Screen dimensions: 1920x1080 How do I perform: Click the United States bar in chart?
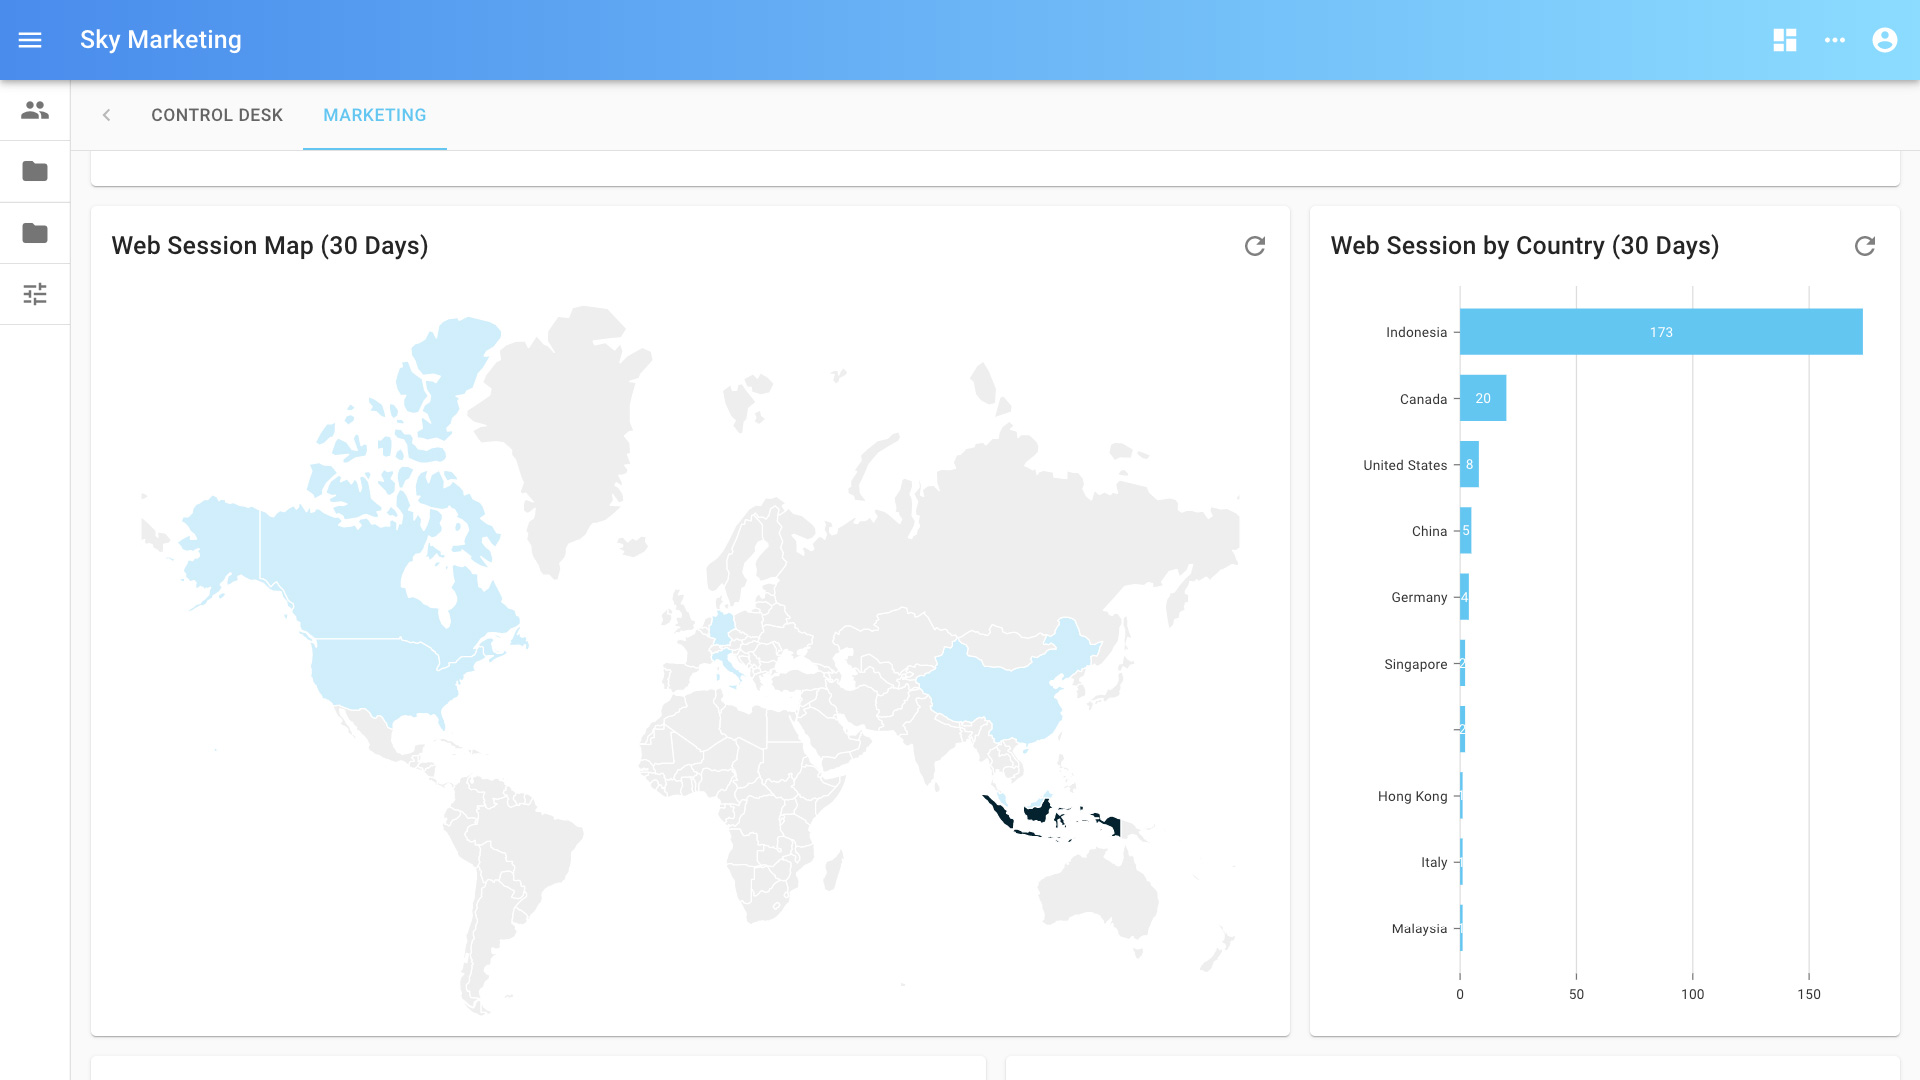tap(1469, 465)
